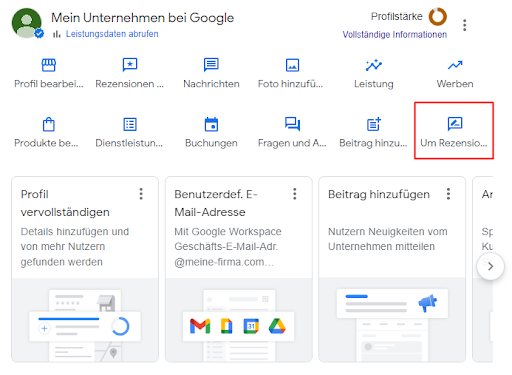This screenshot has height=375, width=512.
Task: Open Produkte bearbeiten shopping bag icon
Action: tap(49, 124)
